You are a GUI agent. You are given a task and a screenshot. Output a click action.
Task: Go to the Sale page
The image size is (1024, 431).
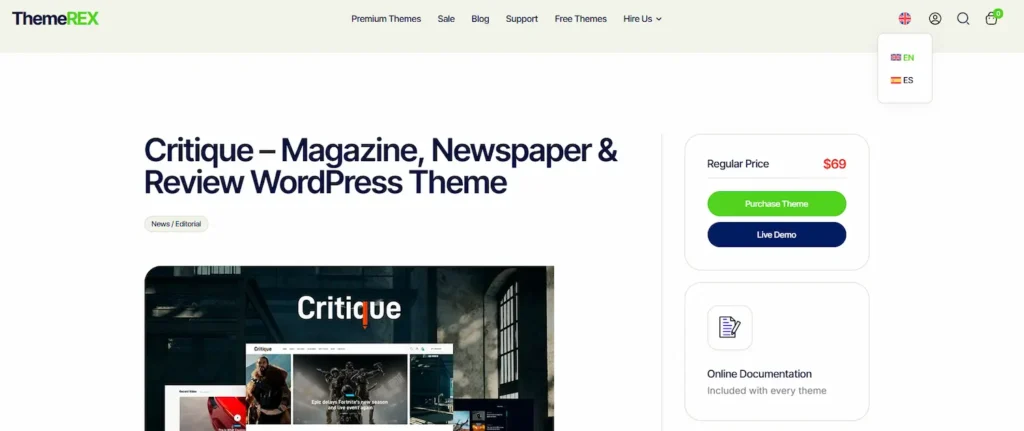point(446,19)
